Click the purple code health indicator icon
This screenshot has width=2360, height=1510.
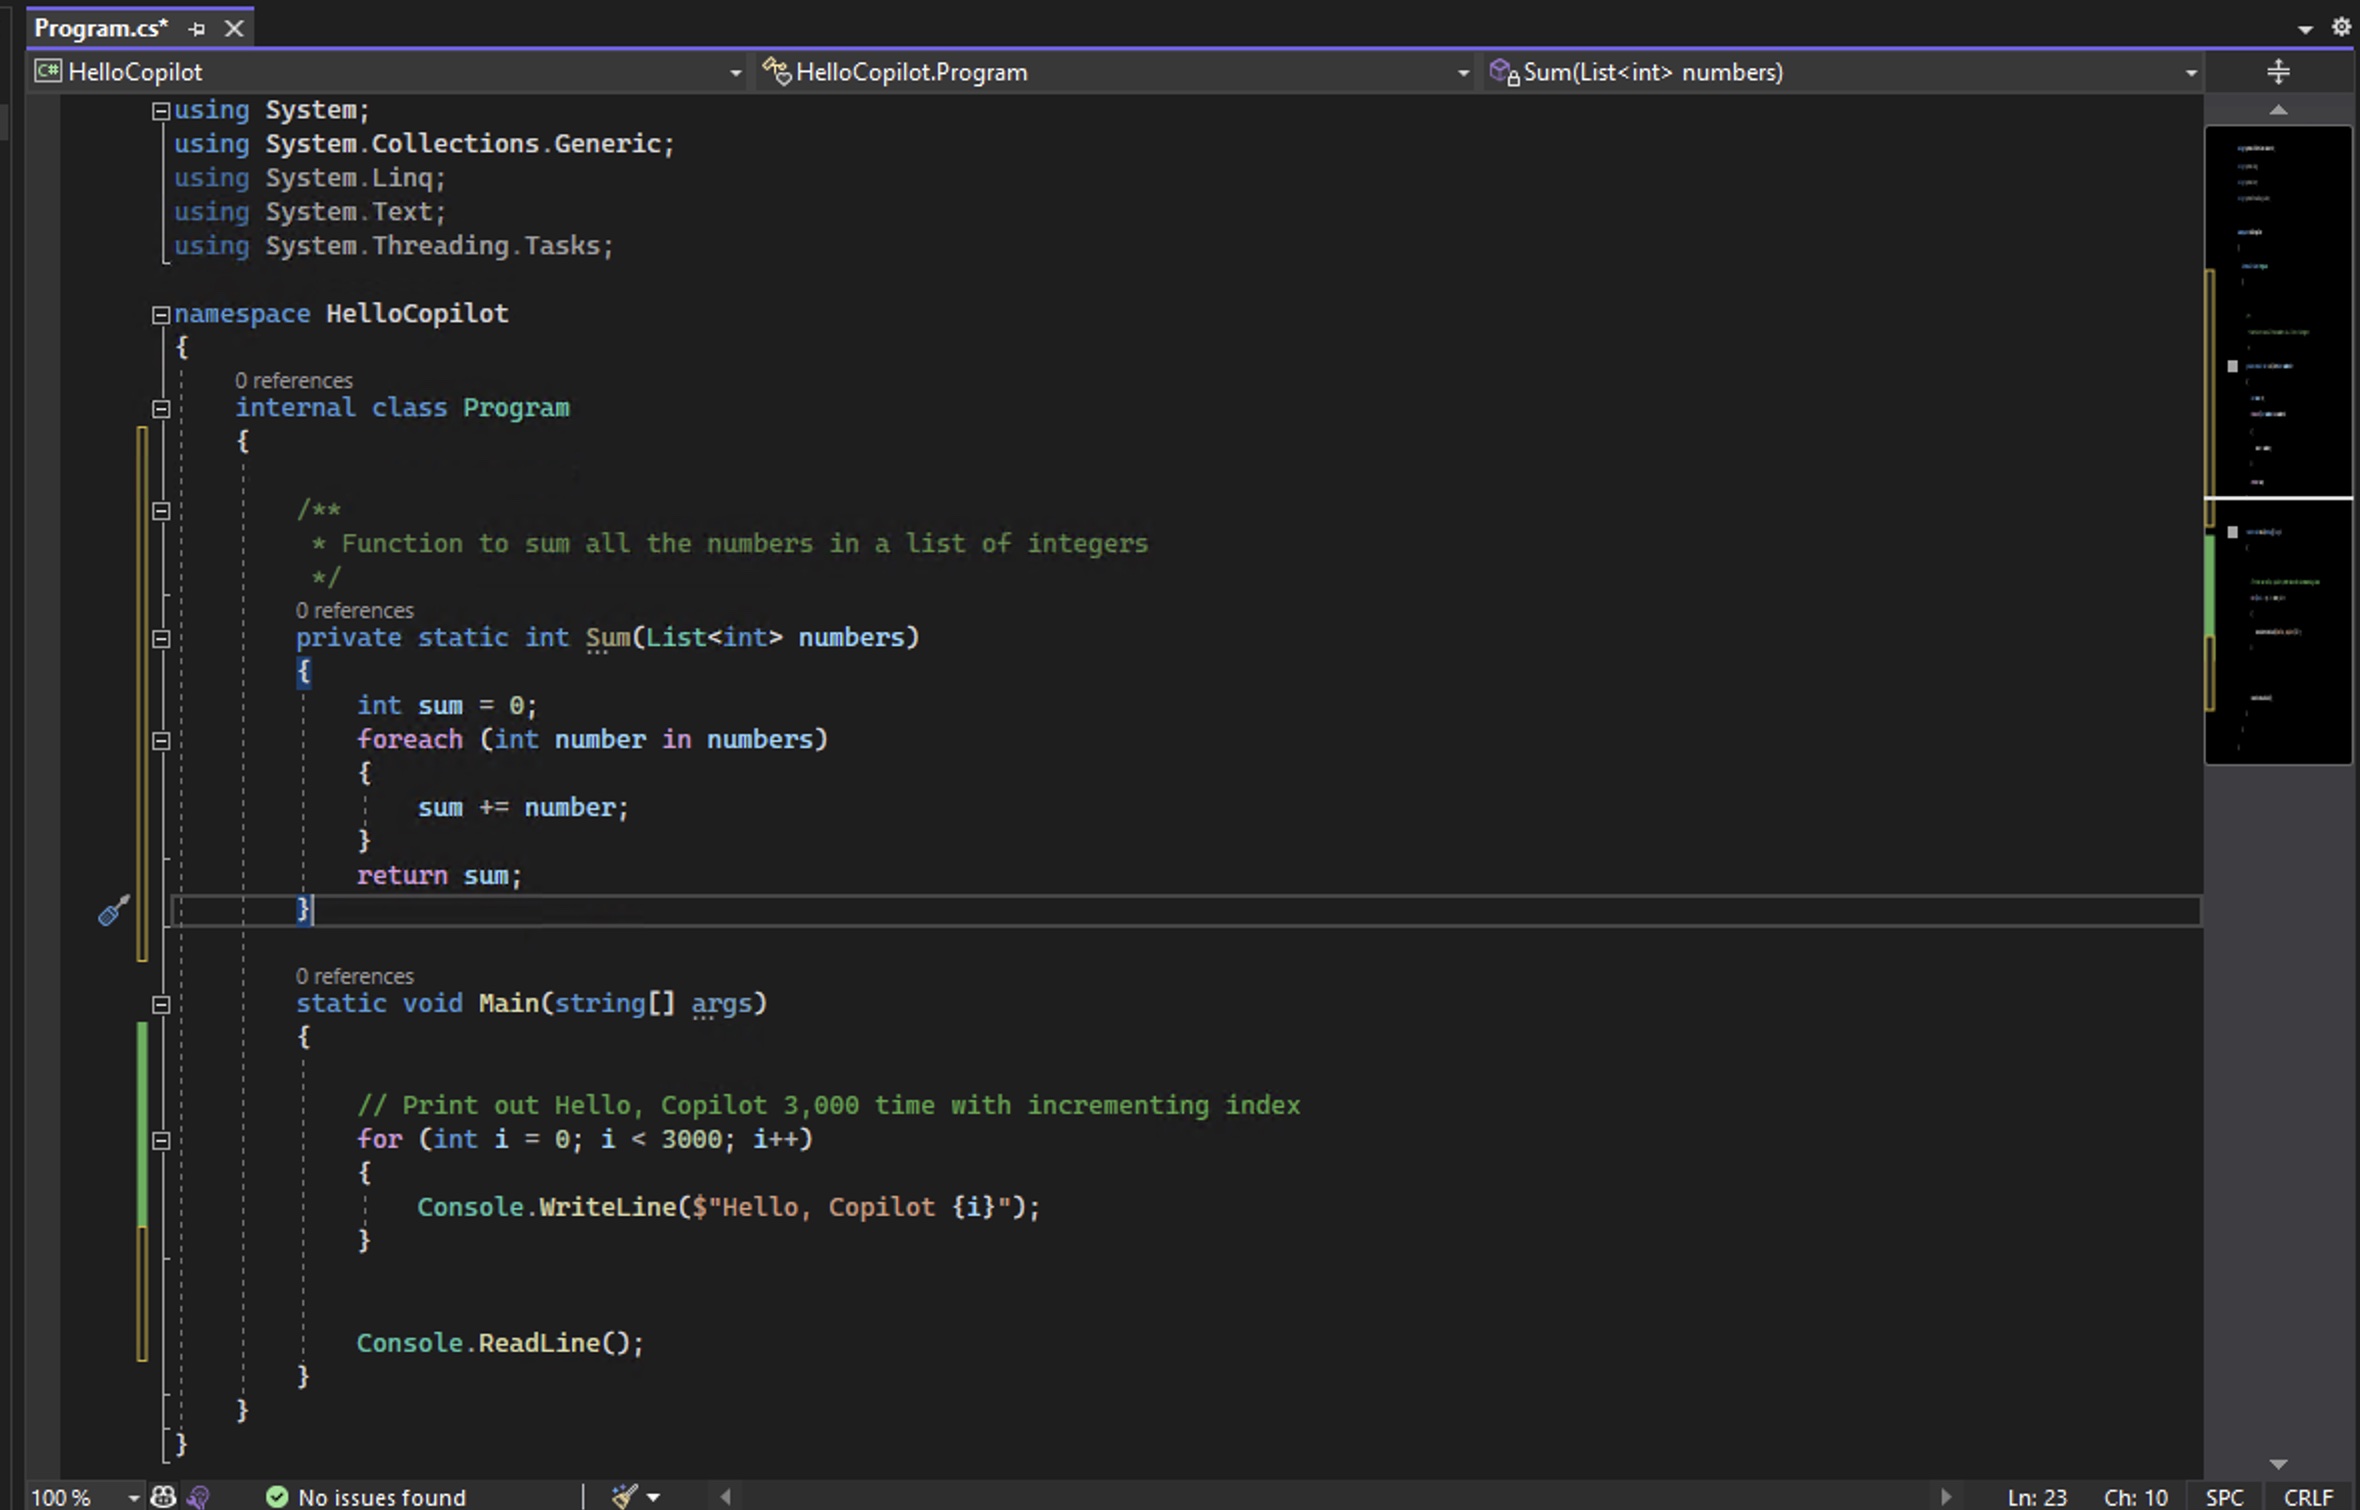click(x=199, y=1497)
